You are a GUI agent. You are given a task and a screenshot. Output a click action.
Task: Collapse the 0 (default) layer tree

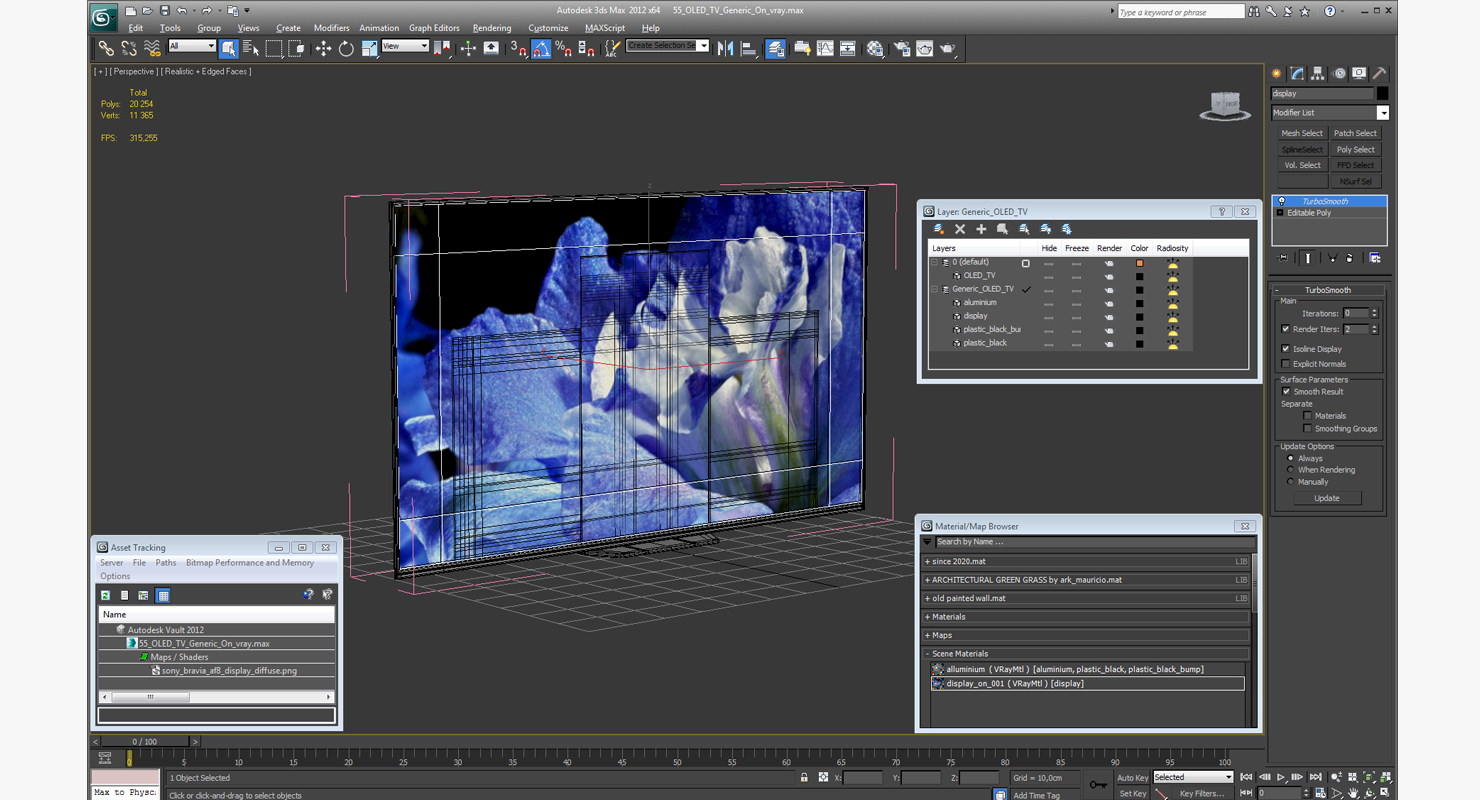pos(936,262)
